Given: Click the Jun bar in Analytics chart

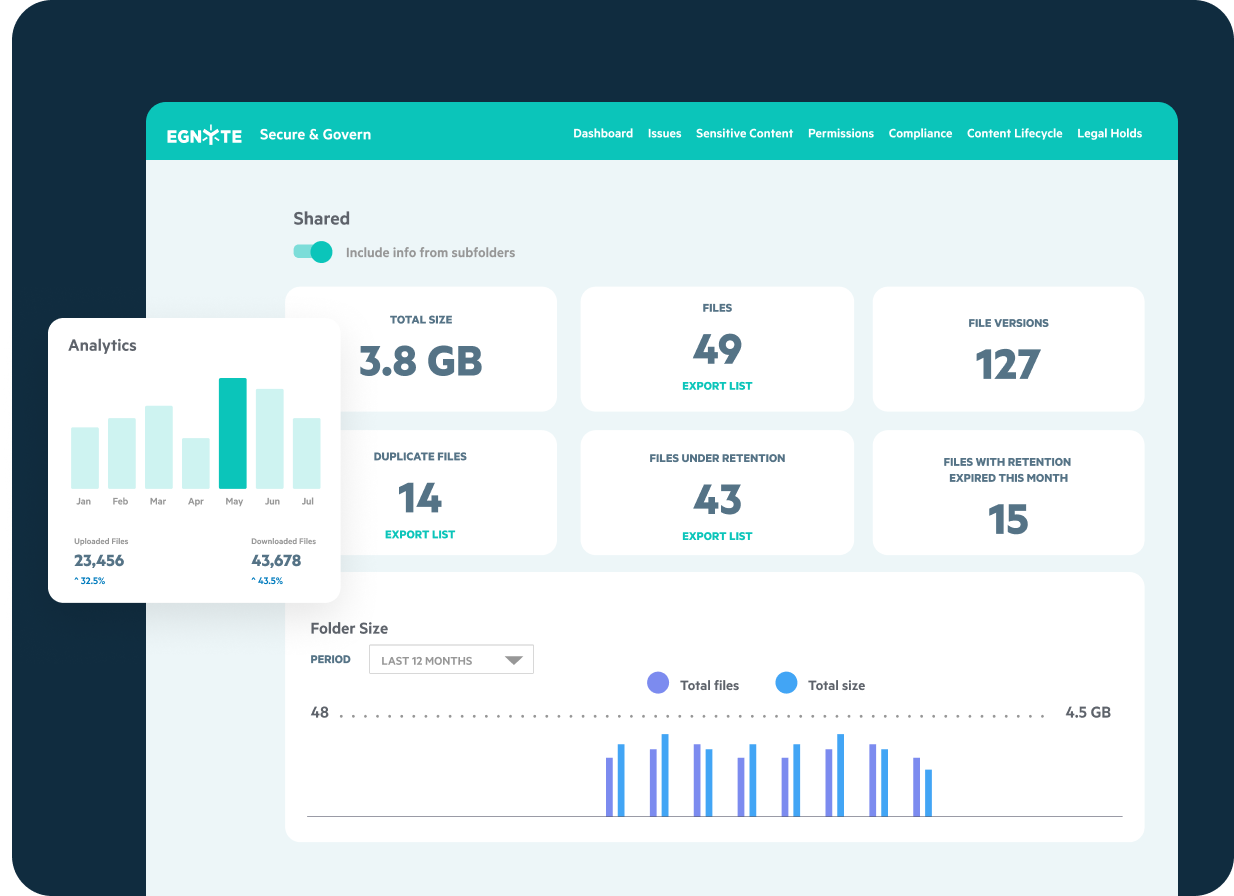Looking at the screenshot, I should tap(270, 438).
